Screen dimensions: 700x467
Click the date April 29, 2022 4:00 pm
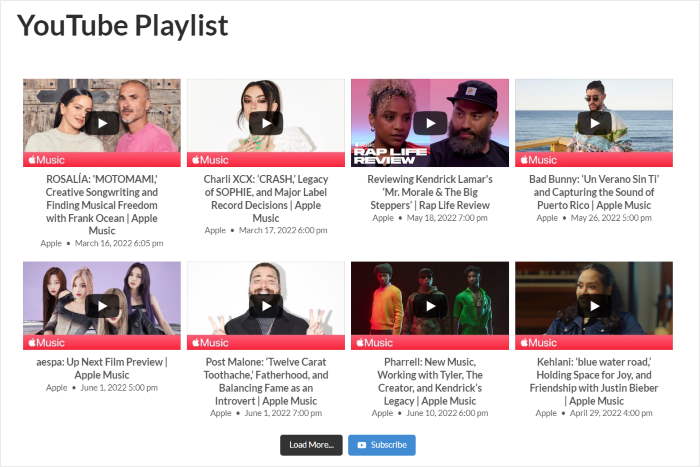coord(611,413)
